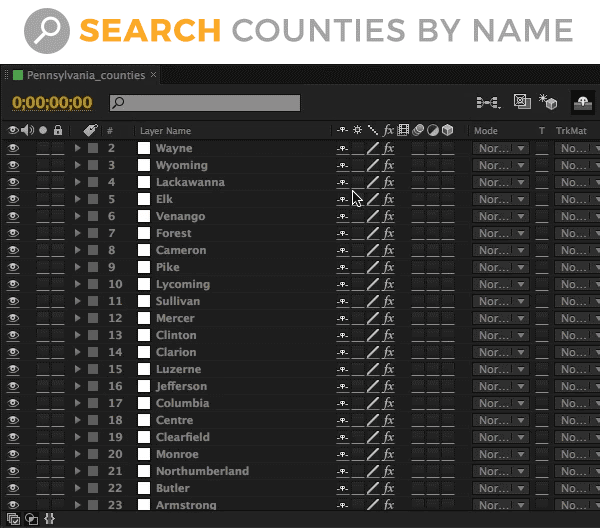Click the fx icon on the Elk layer

pyautogui.click(x=389, y=199)
